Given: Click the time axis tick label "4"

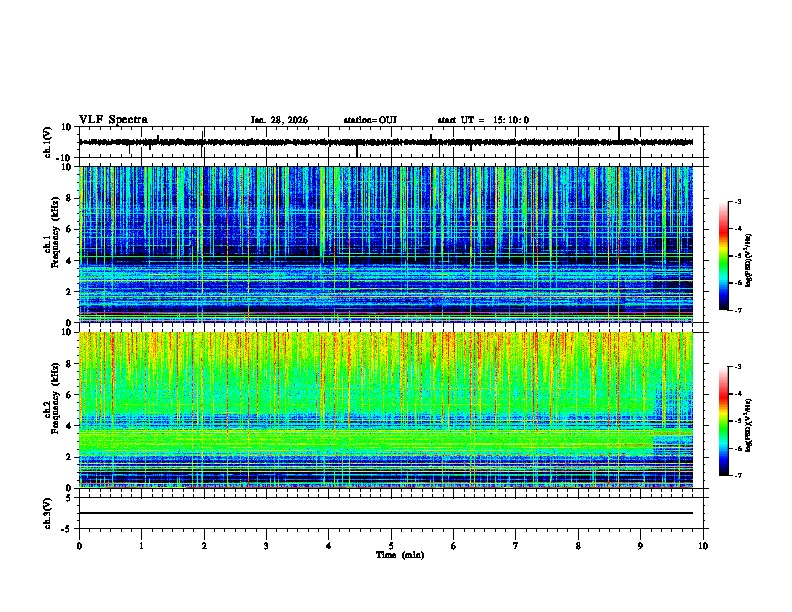Looking at the screenshot, I should pos(329,546).
